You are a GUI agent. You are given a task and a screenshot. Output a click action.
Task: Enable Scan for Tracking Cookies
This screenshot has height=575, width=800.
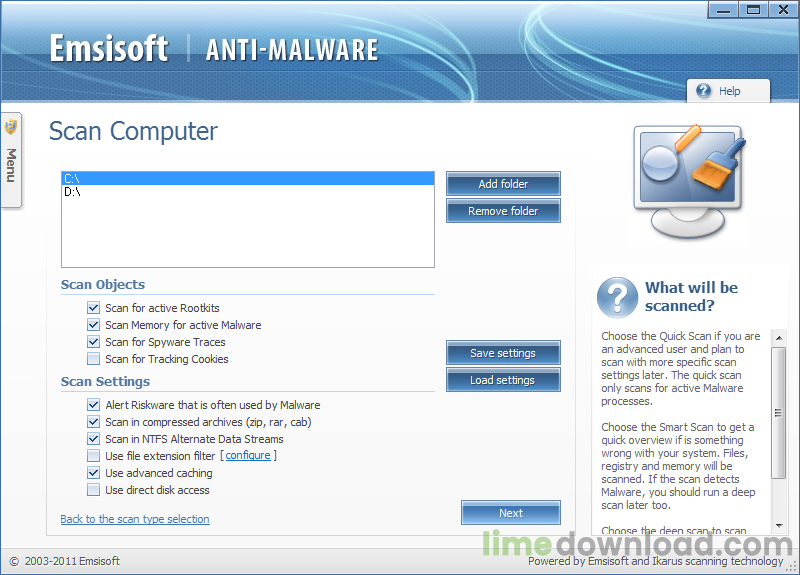click(x=93, y=359)
